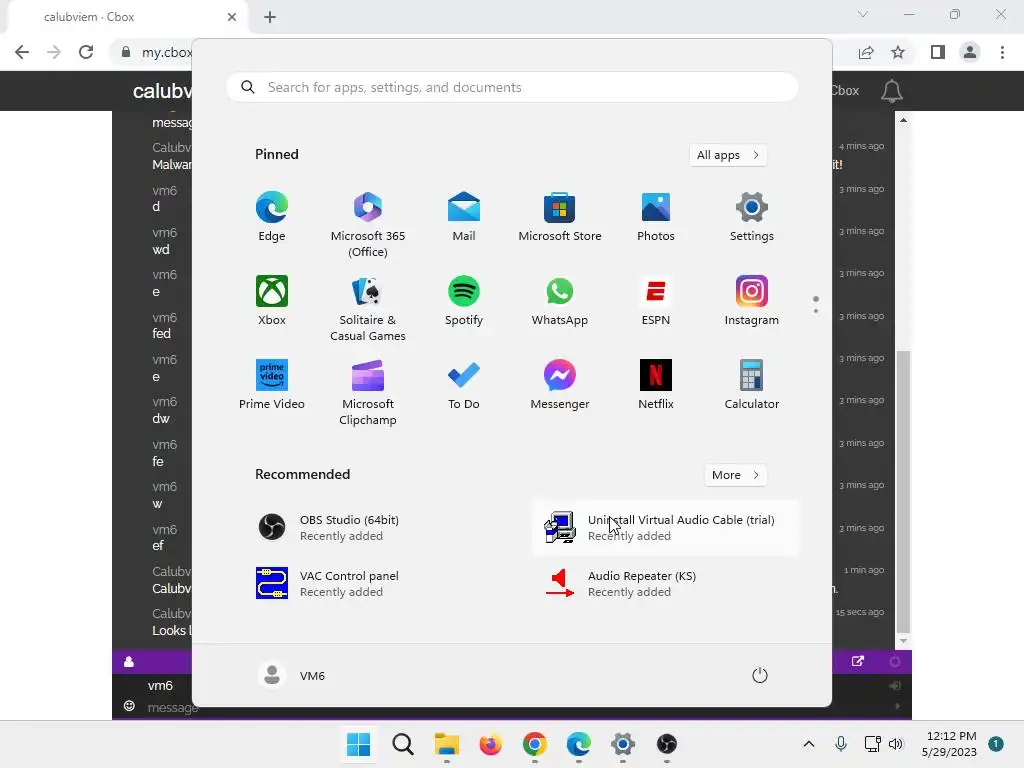Click the Windows Start button on taskbar
The height and width of the screenshot is (768, 1024).
pos(359,744)
